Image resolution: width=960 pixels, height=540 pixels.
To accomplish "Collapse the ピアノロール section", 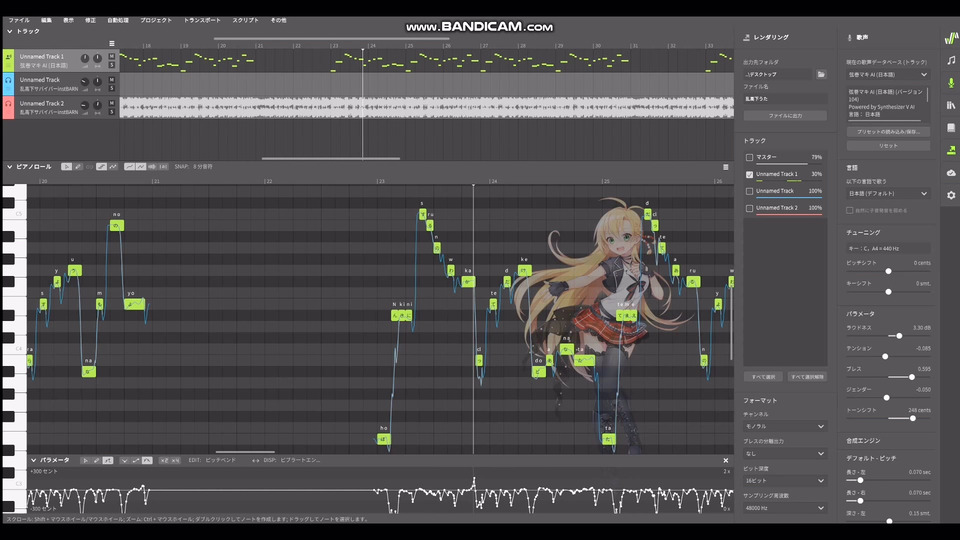I will (10, 167).
